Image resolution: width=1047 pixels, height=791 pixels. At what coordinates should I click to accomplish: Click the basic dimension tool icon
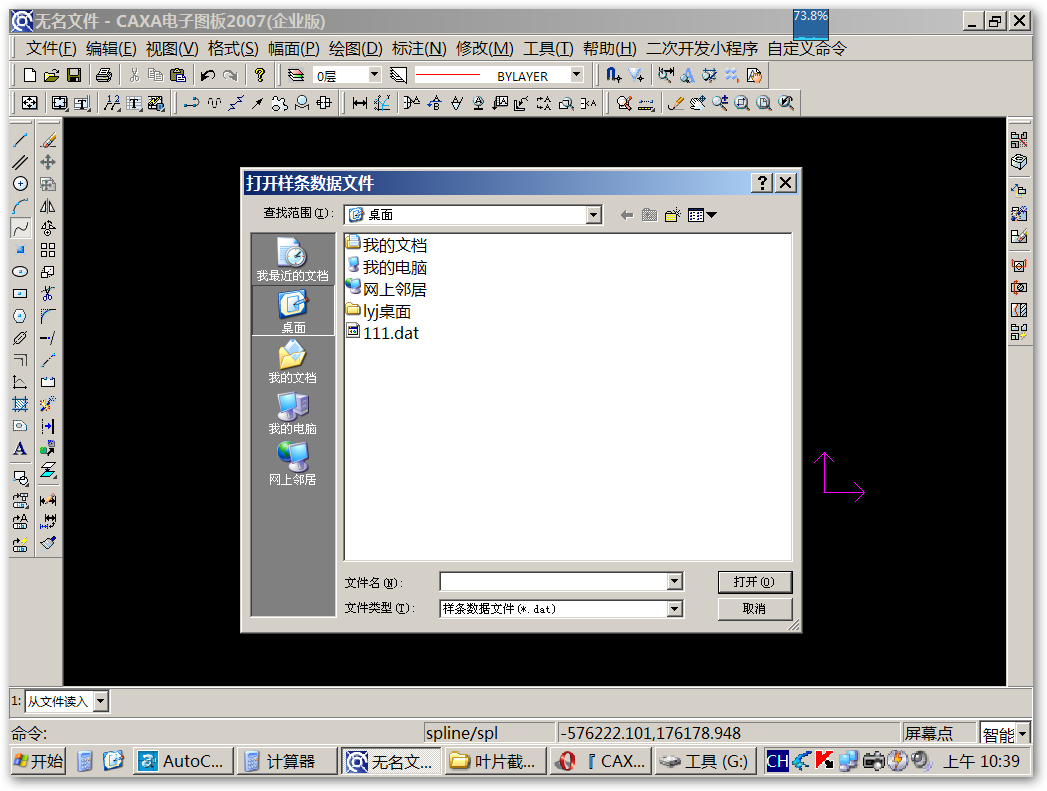[x=360, y=103]
